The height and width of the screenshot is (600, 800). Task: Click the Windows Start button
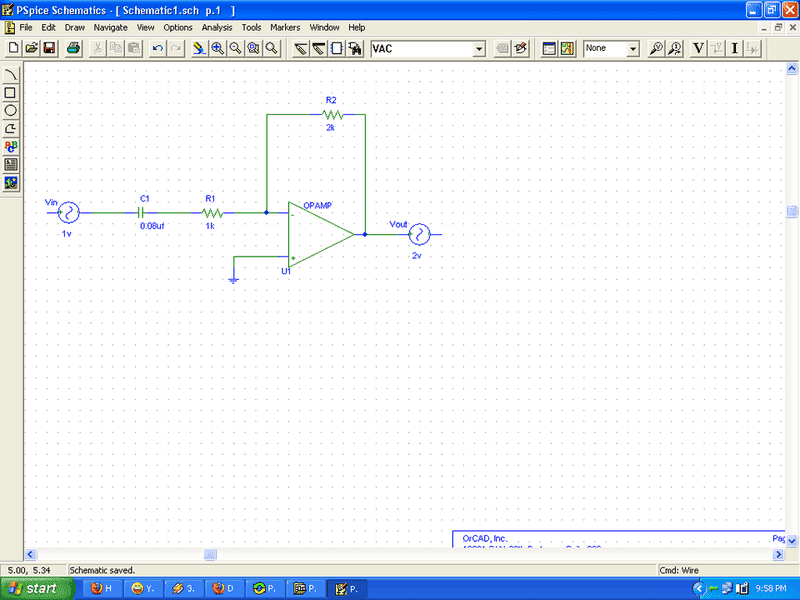33,588
